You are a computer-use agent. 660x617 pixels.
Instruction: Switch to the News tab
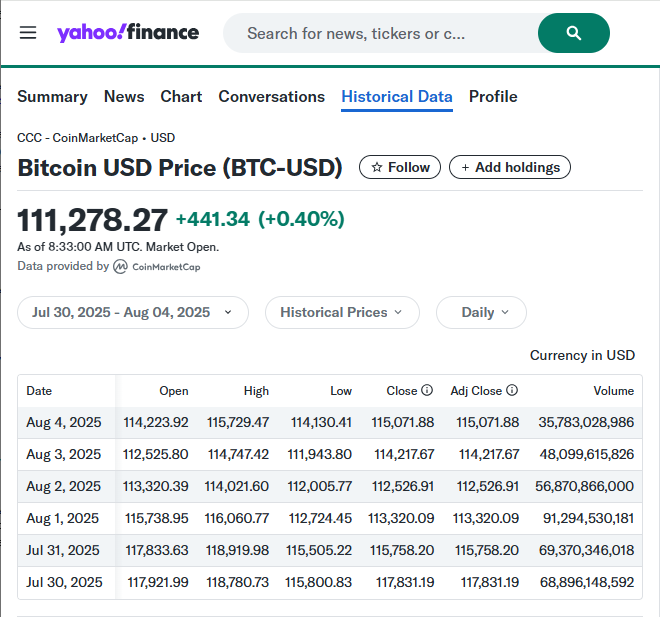click(124, 96)
